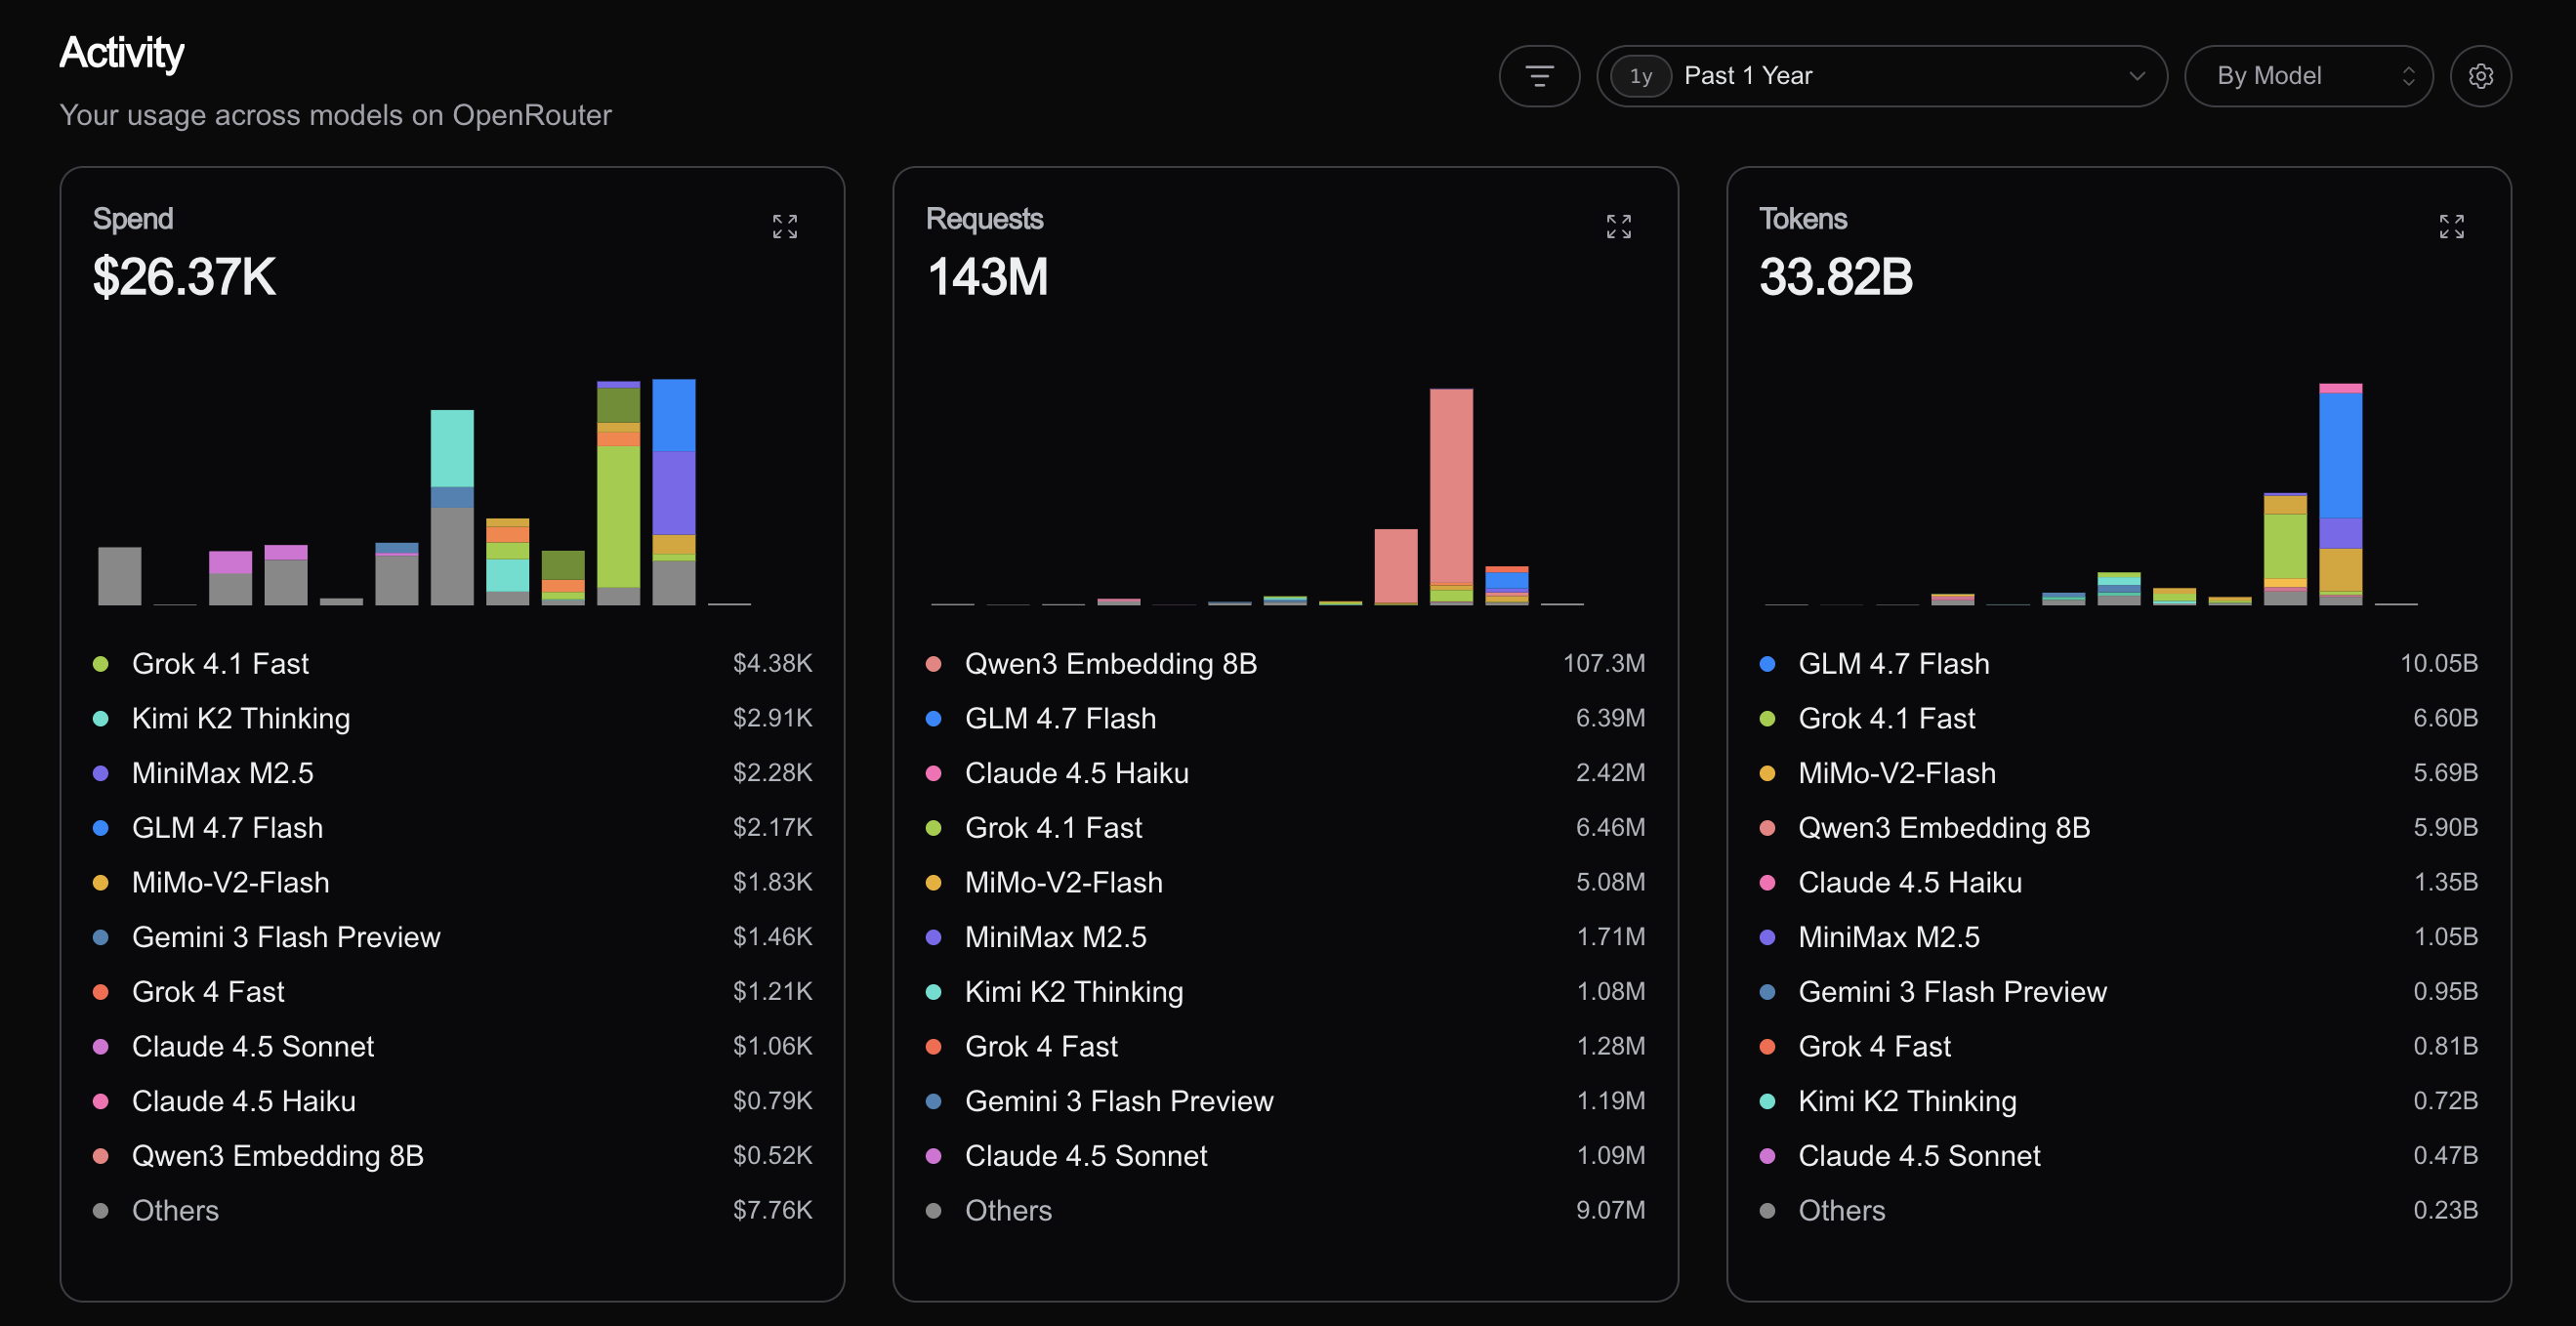Click MiMo-V2-Flash yellow dot in Tokens legend
This screenshot has height=1326, width=2576.
(1767, 773)
